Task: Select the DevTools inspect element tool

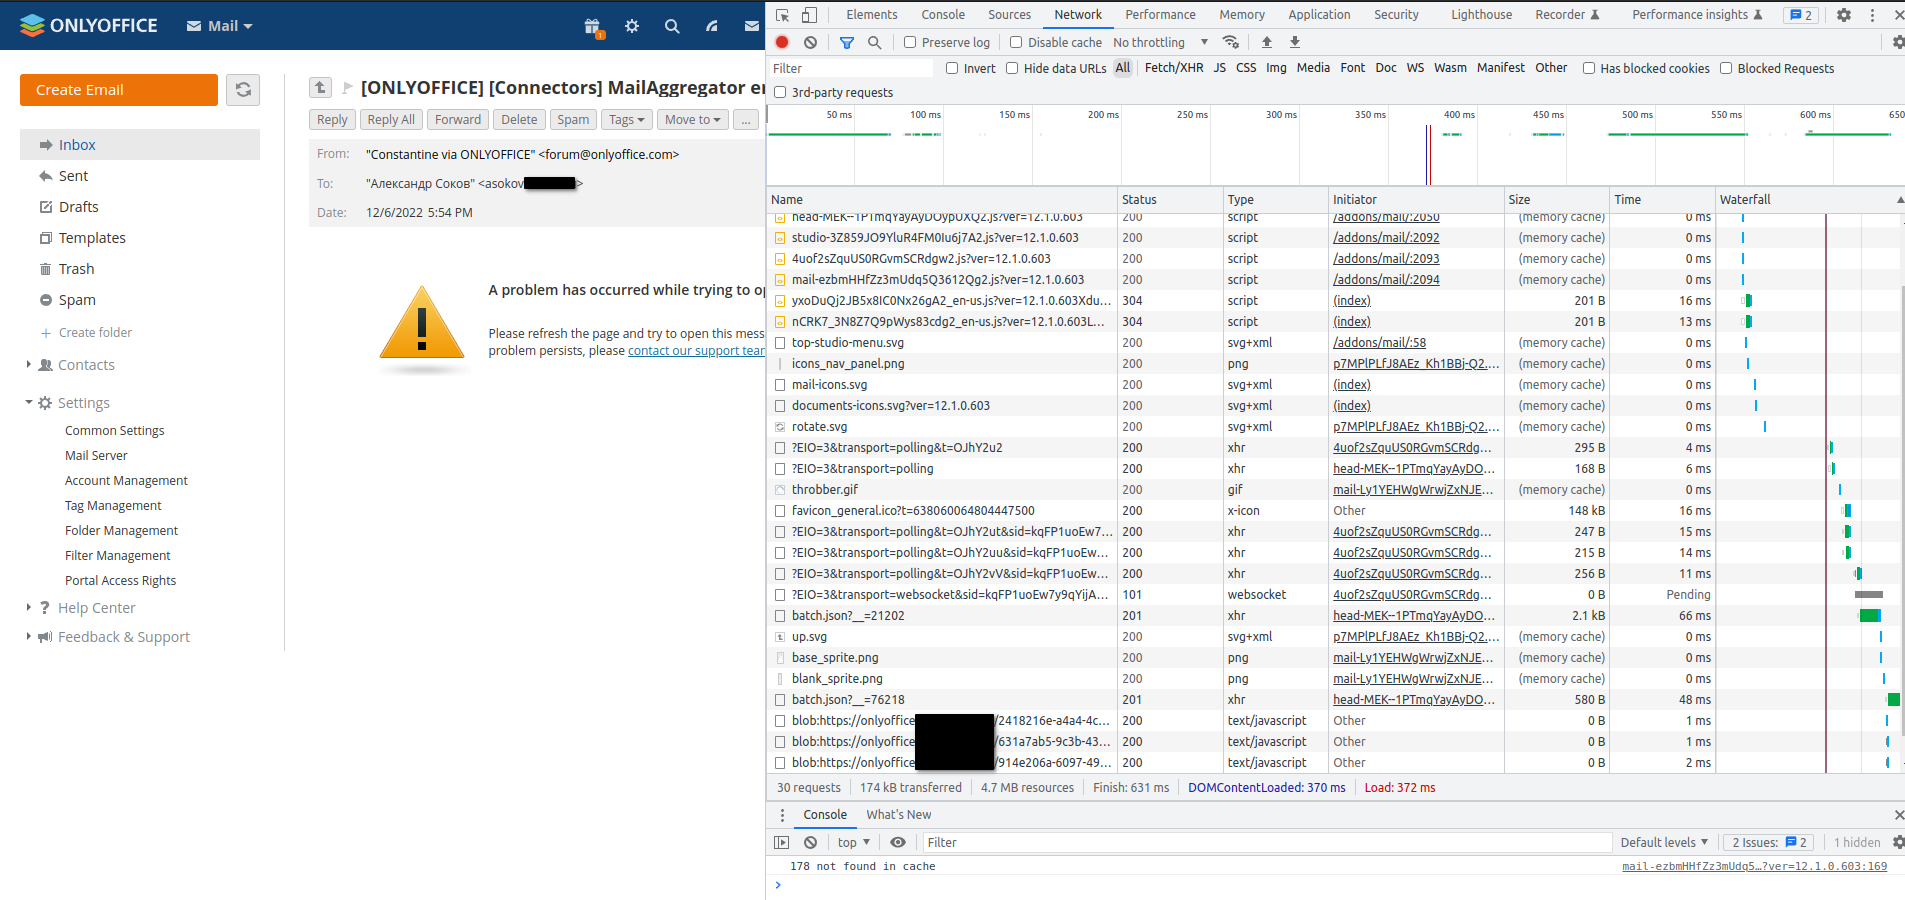Action: point(783,15)
